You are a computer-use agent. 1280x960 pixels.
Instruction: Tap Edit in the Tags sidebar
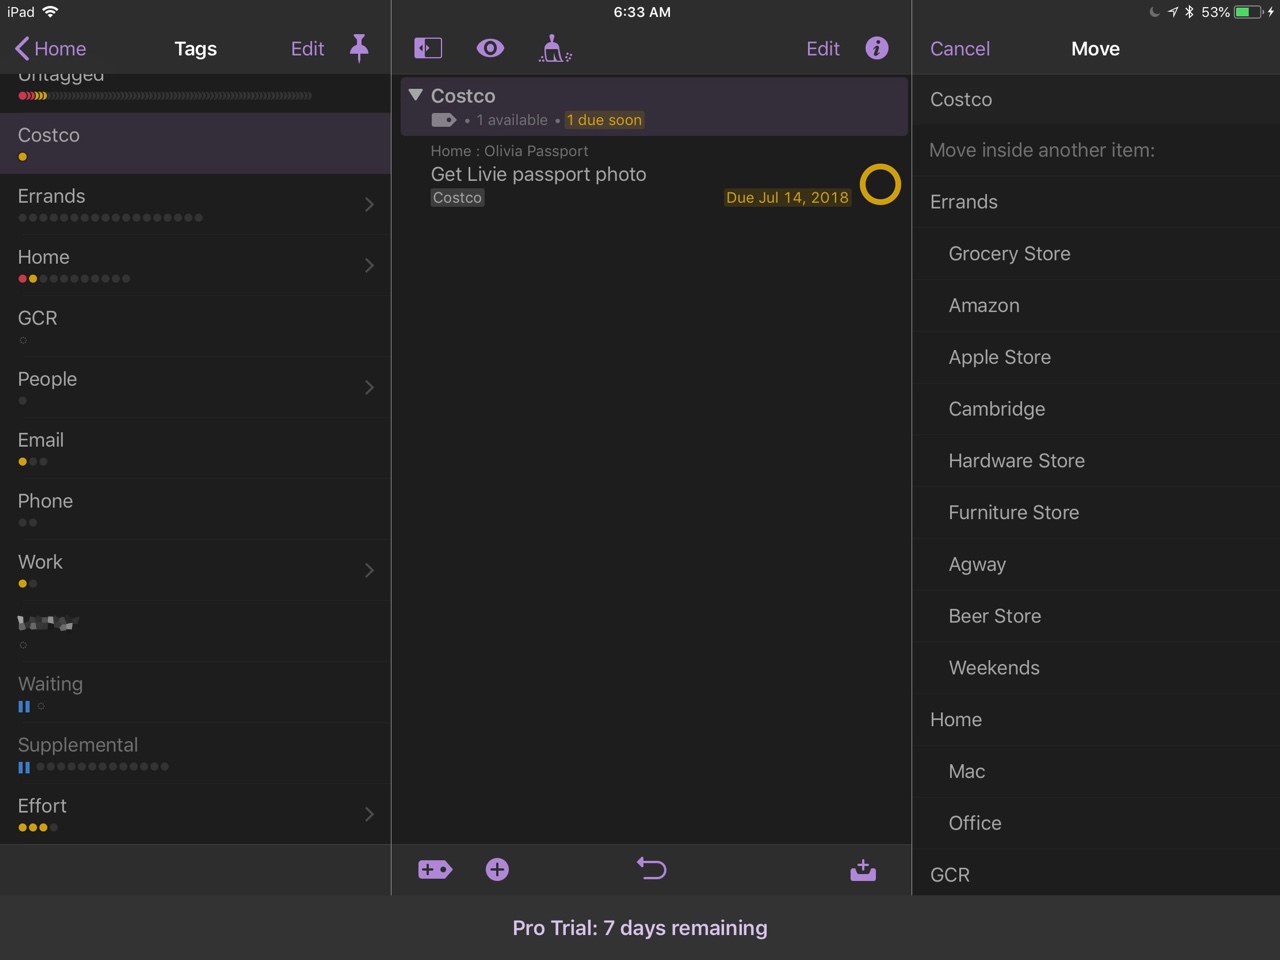(x=307, y=48)
